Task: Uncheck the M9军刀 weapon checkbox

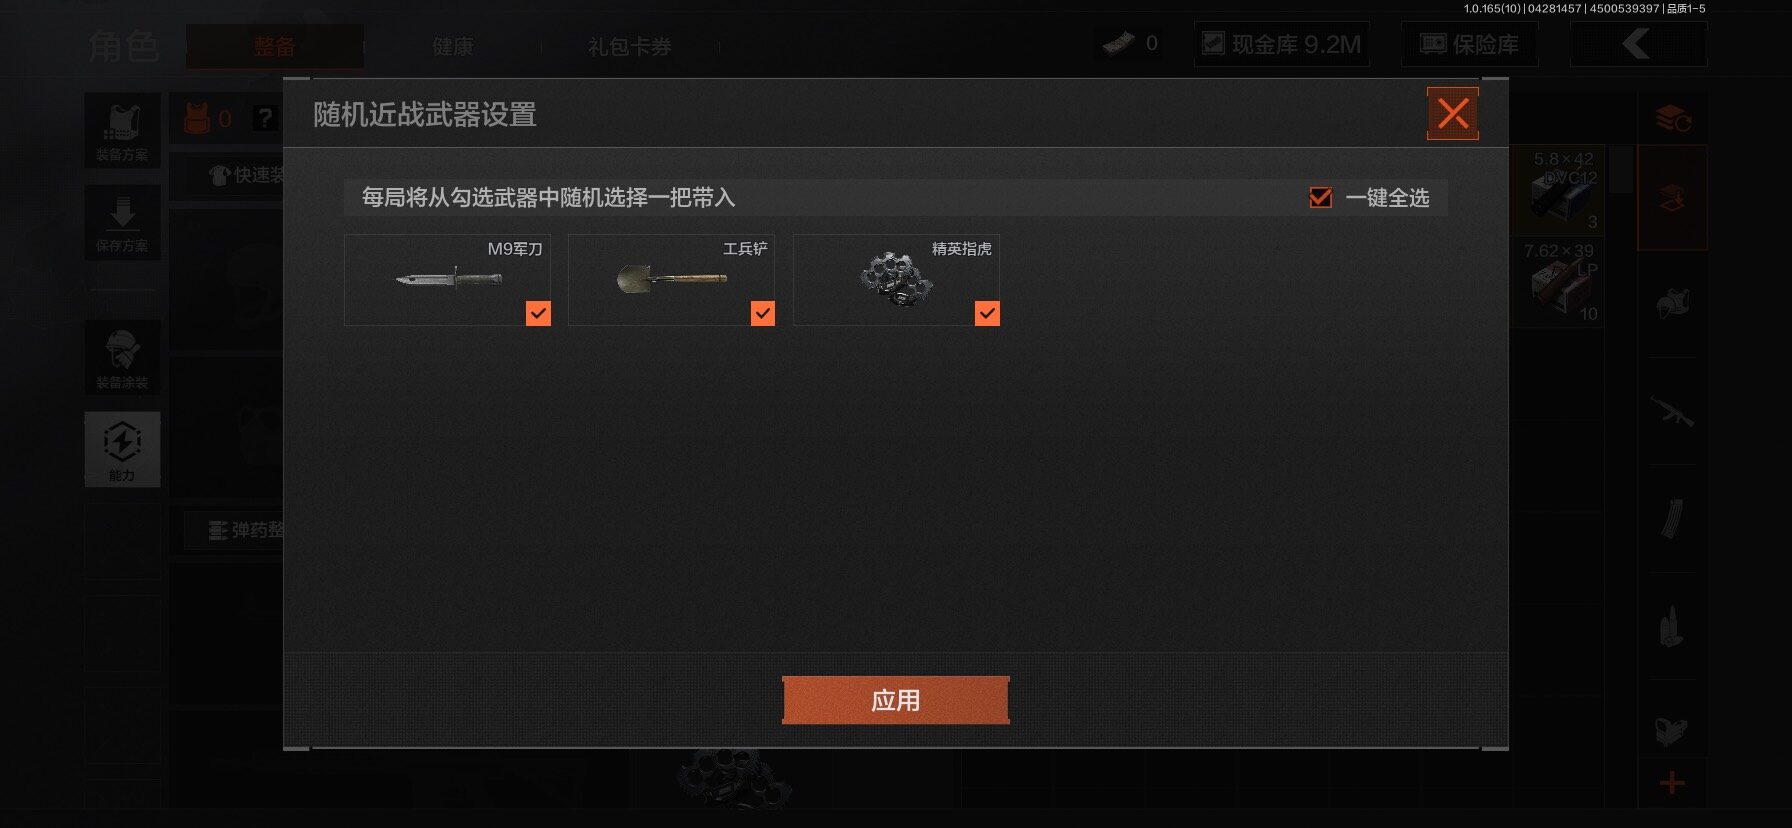Action: click(538, 314)
